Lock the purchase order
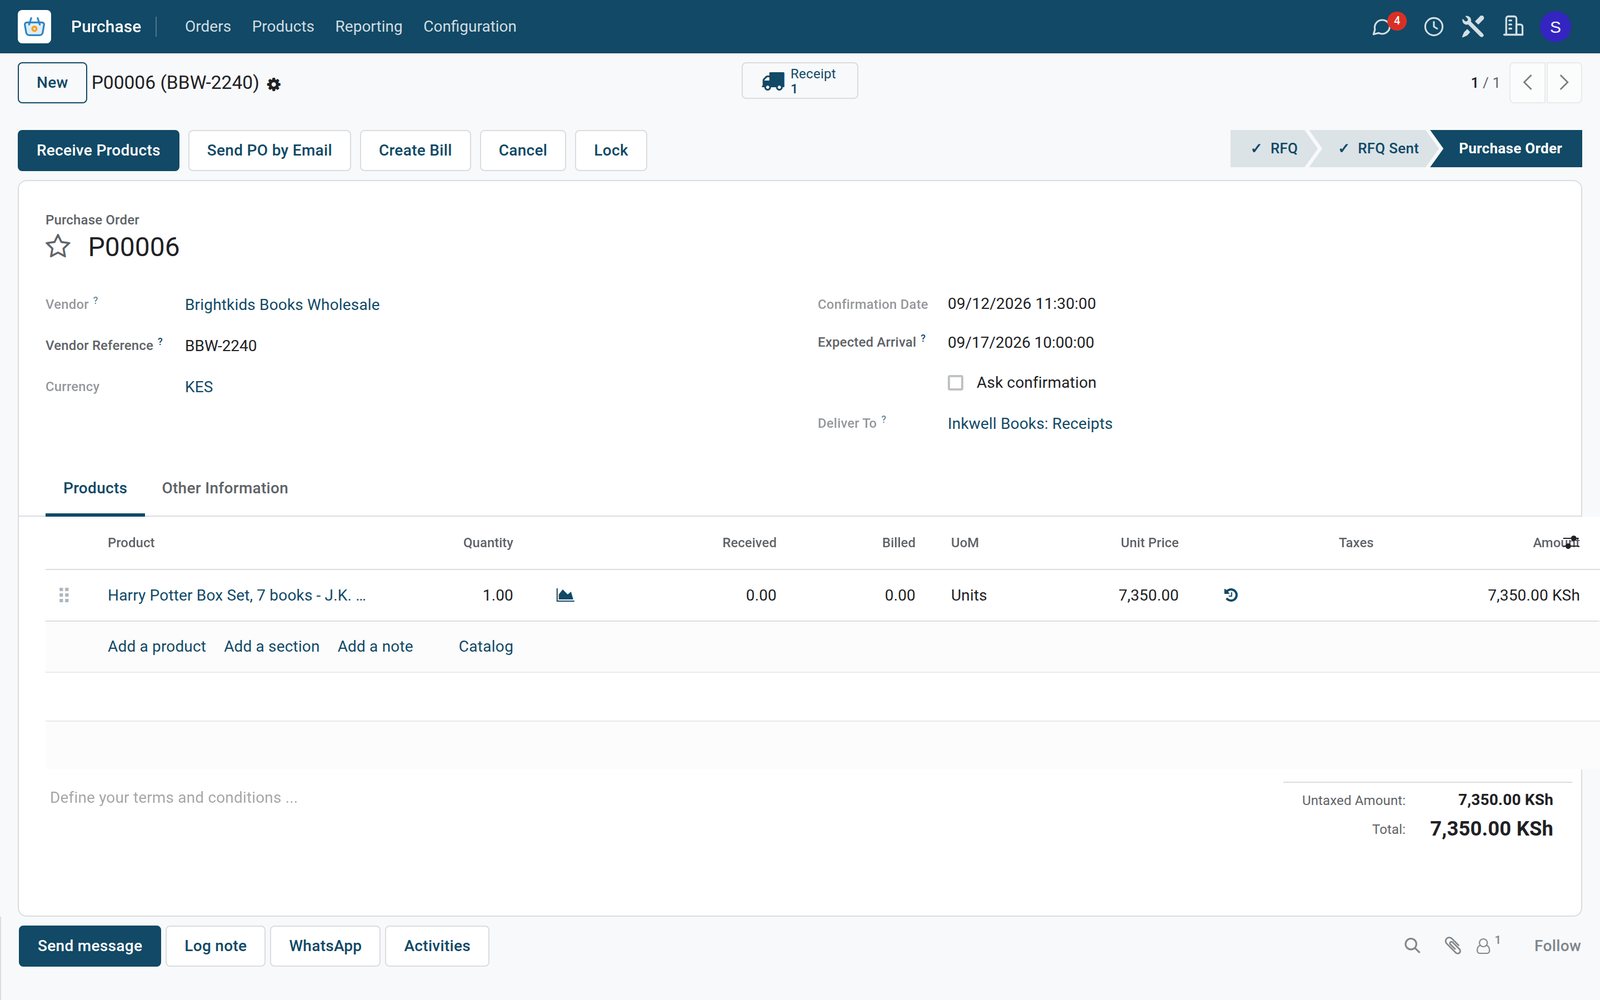Screen dimensions: 1600x1000 (x=611, y=150)
